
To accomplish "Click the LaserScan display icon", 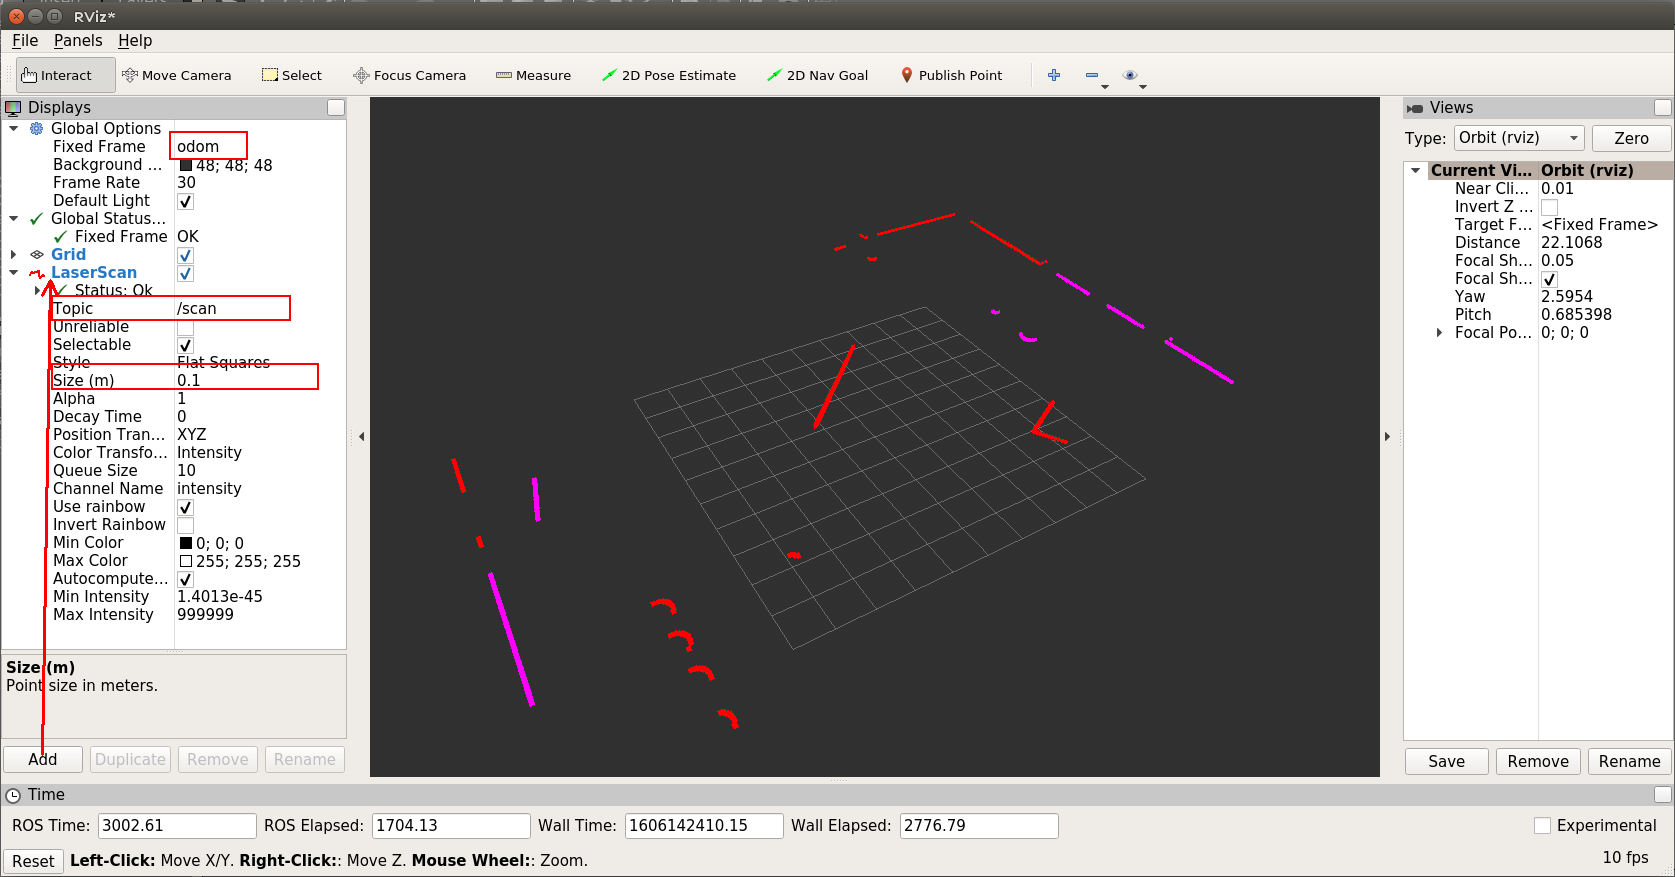I will pos(37,273).
